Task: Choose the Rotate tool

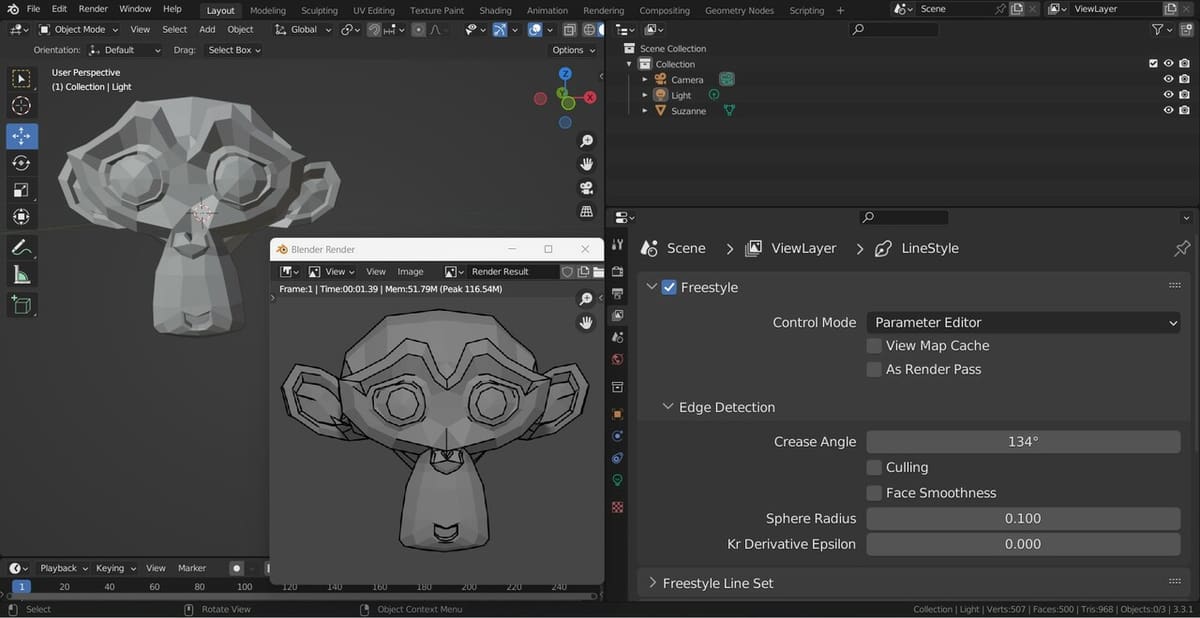Action: click(x=21, y=163)
